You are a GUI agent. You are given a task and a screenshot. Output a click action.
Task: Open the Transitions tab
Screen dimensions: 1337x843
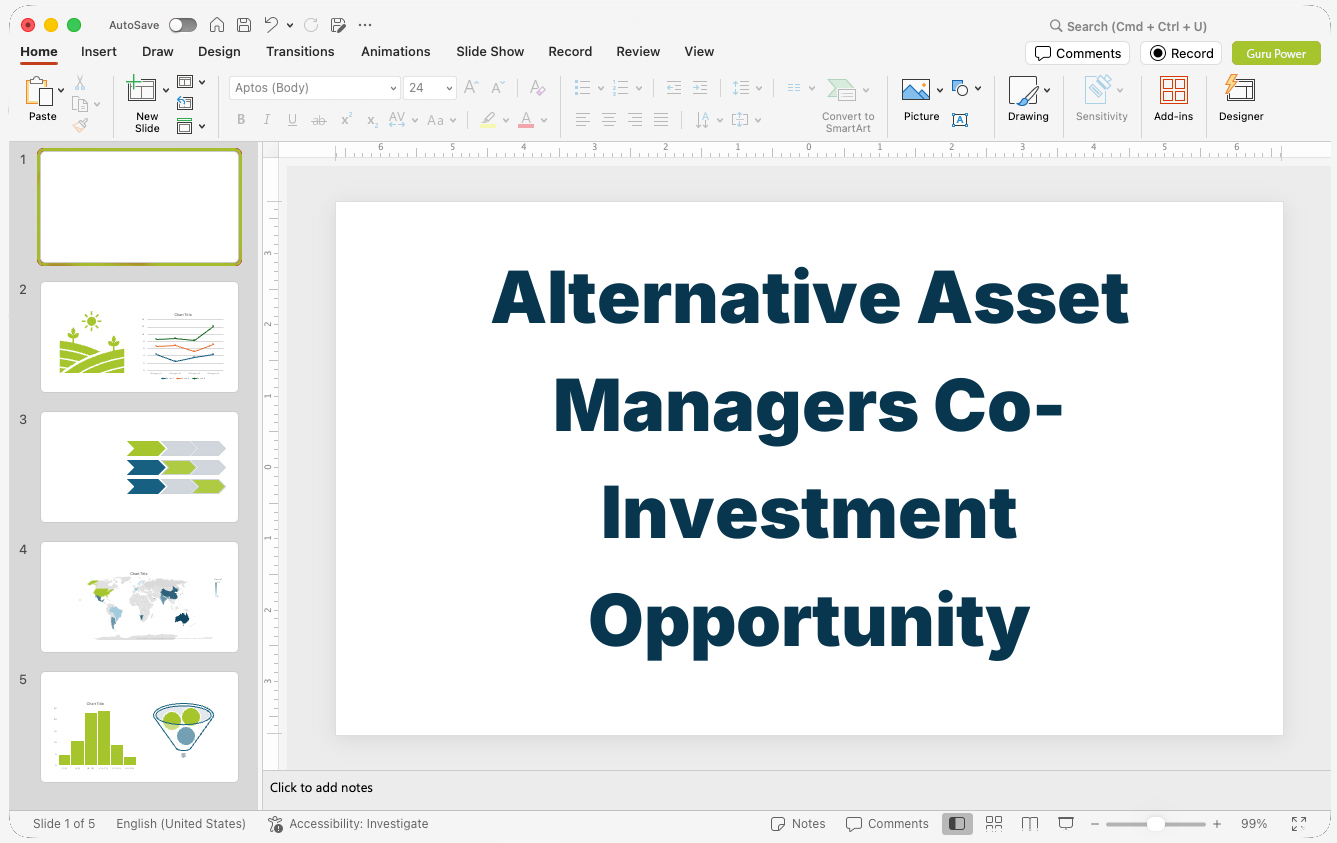click(x=300, y=51)
